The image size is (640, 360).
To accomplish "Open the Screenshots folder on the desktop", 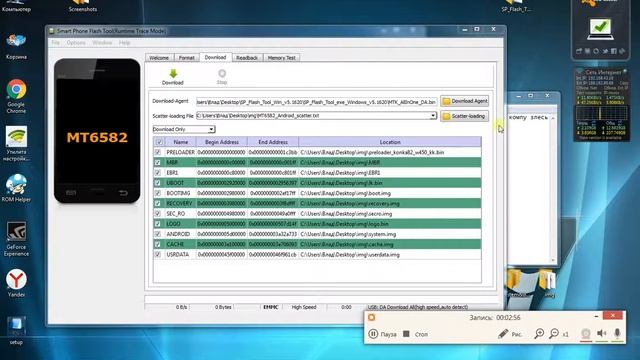I will (x=83, y=6).
